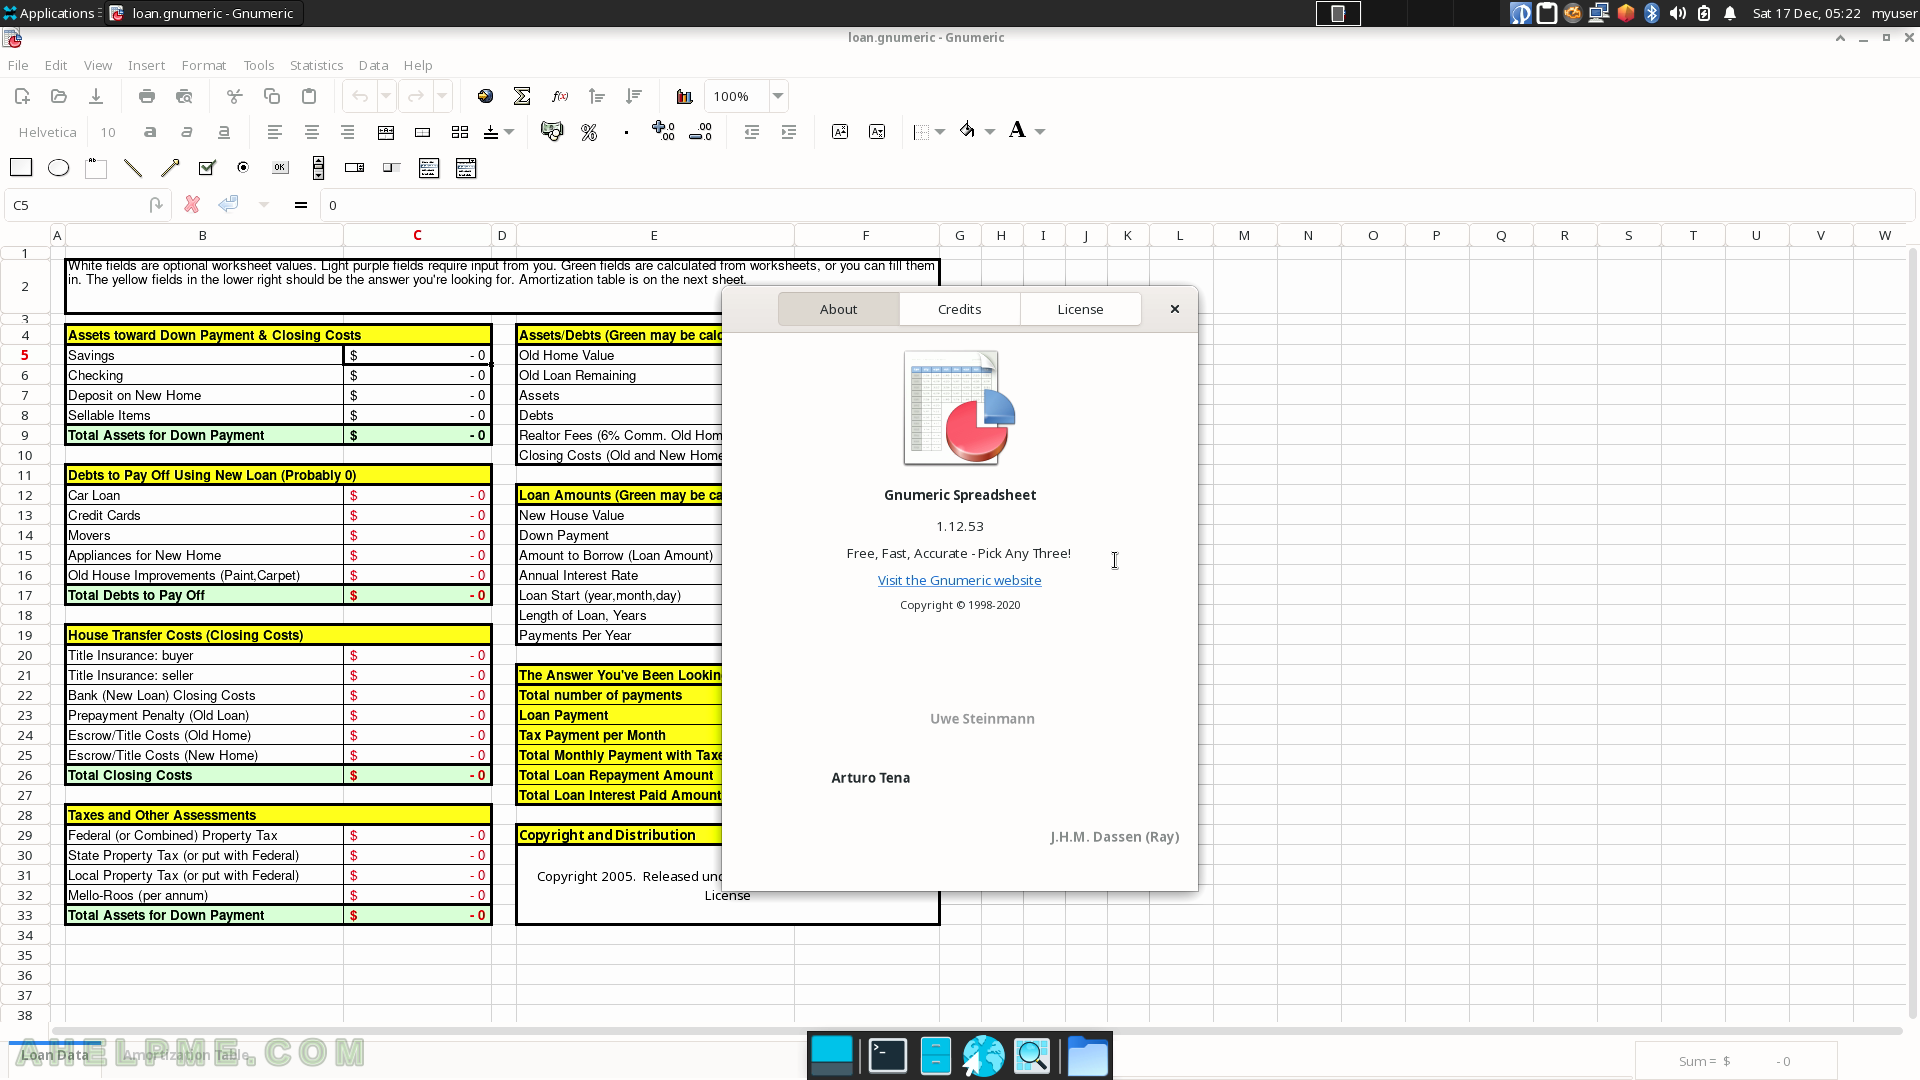Expand vertical alignment dropdown arrow
Image resolution: width=1920 pixels, height=1080 pixels.
click(x=509, y=131)
